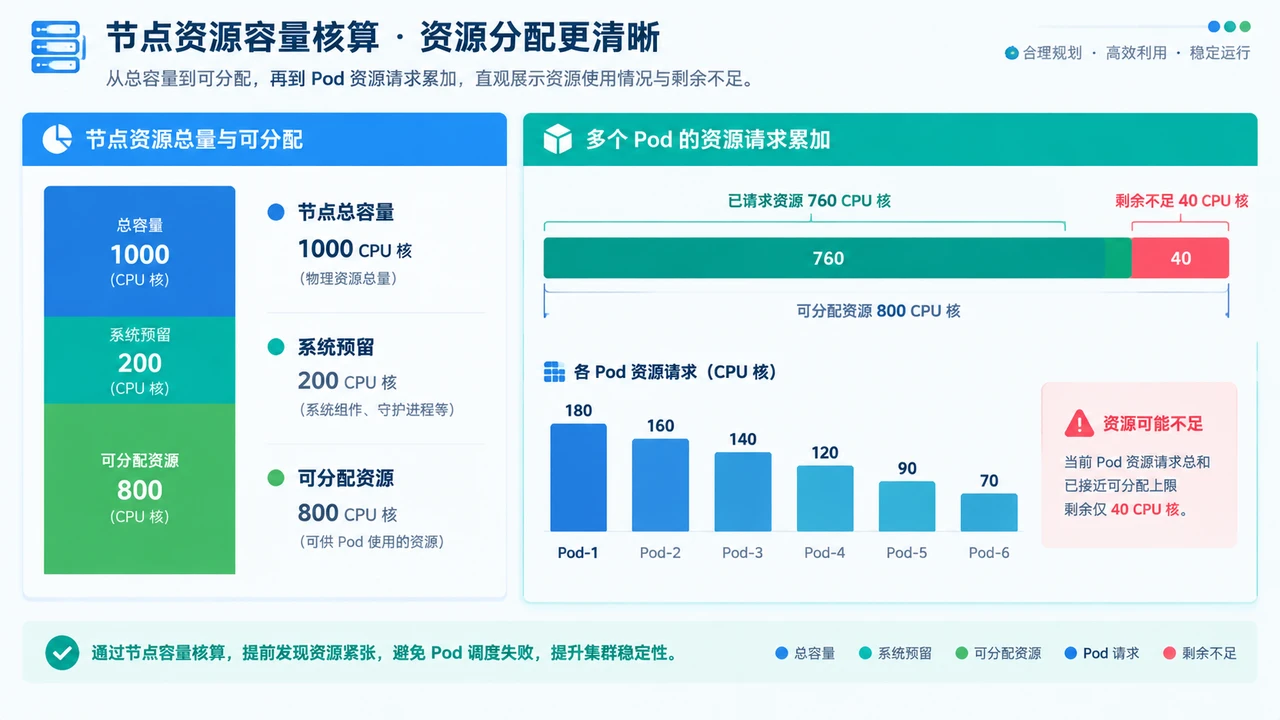Click the green bullet before 可分配资源 above 800 CPU 核
This screenshot has width=1280, height=720.
click(x=276, y=478)
